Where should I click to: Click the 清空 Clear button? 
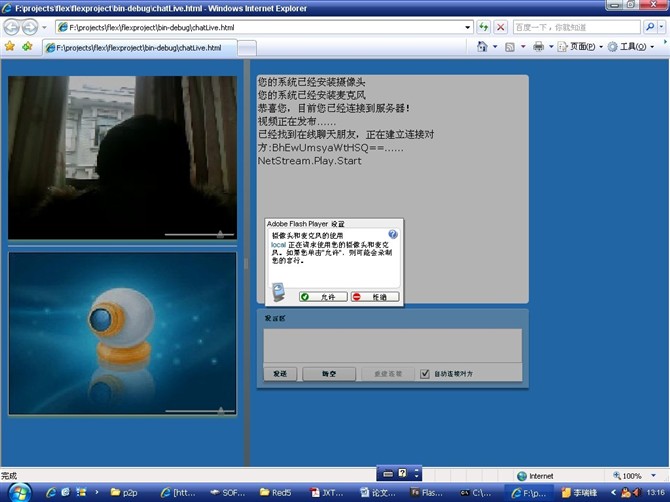pyautogui.click(x=329, y=374)
